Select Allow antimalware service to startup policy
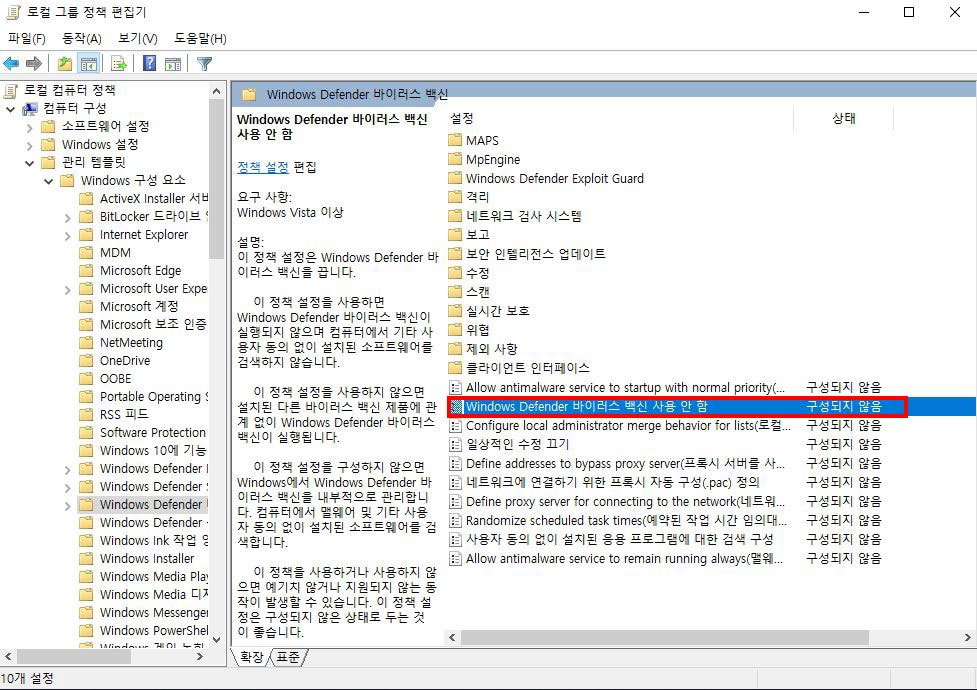 [664, 387]
